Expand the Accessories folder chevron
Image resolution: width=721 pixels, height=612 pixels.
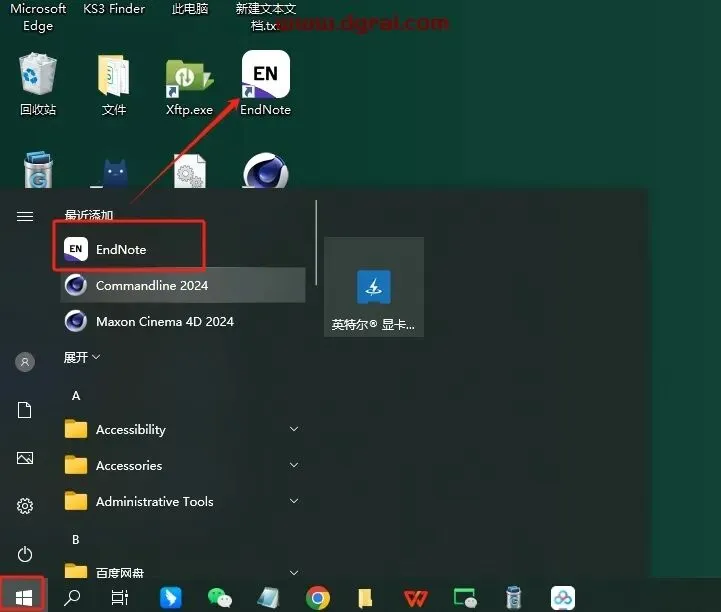[x=294, y=465]
